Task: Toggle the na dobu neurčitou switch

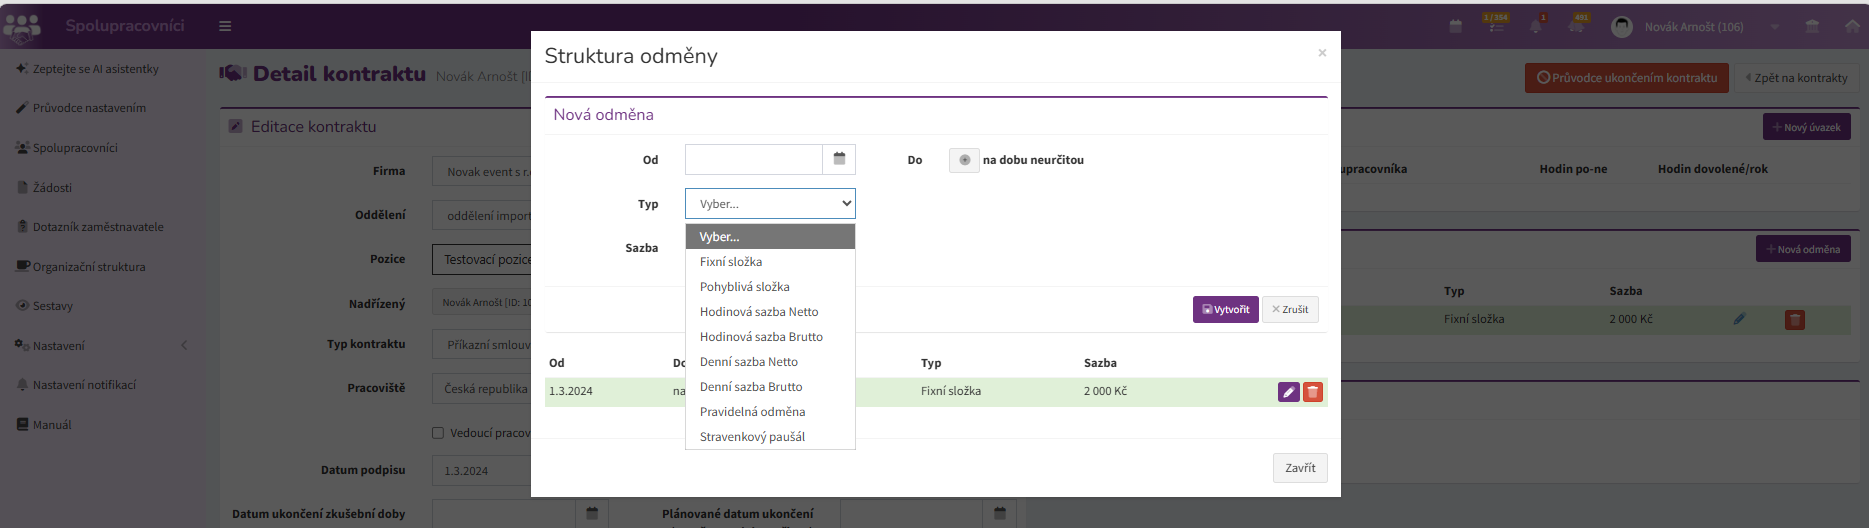Action: tap(964, 160)
